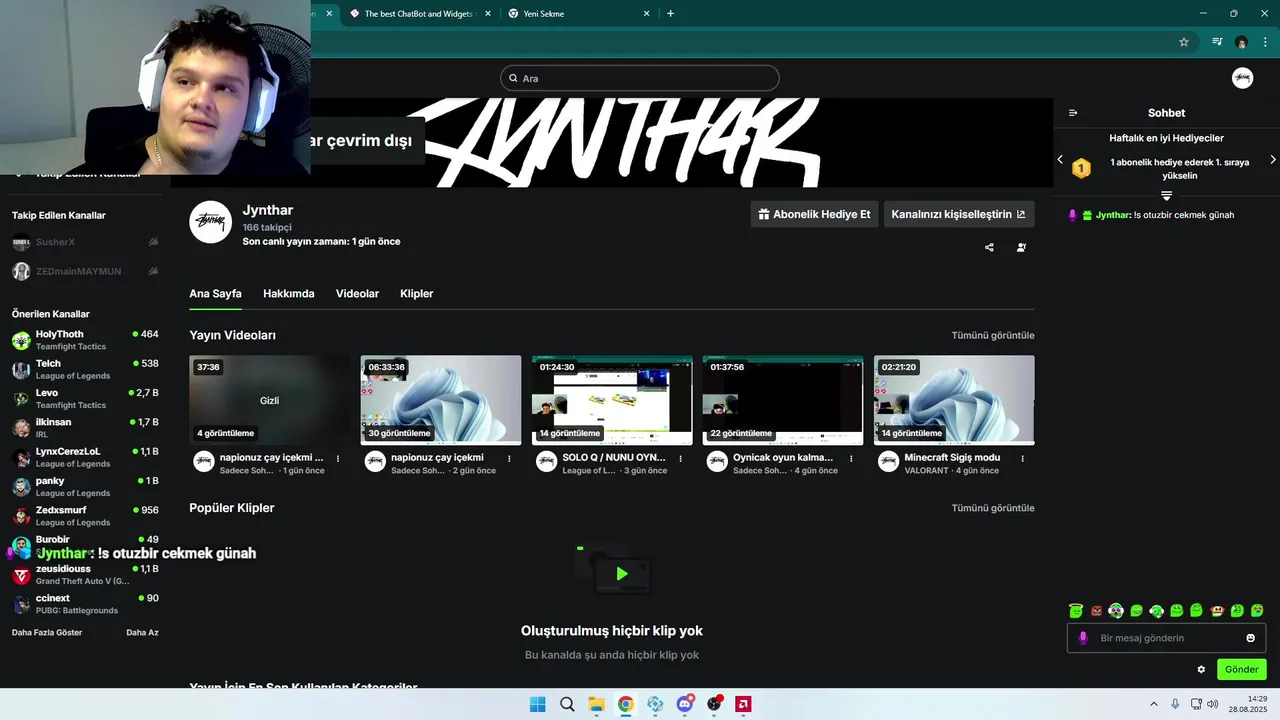Pick the monkey face emote
The image size is (1280, 720).
click(1217, 610)
